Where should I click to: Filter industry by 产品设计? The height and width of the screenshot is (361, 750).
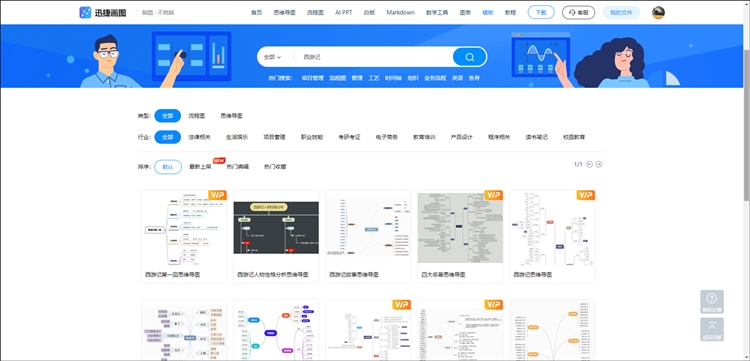pos(462,137)
